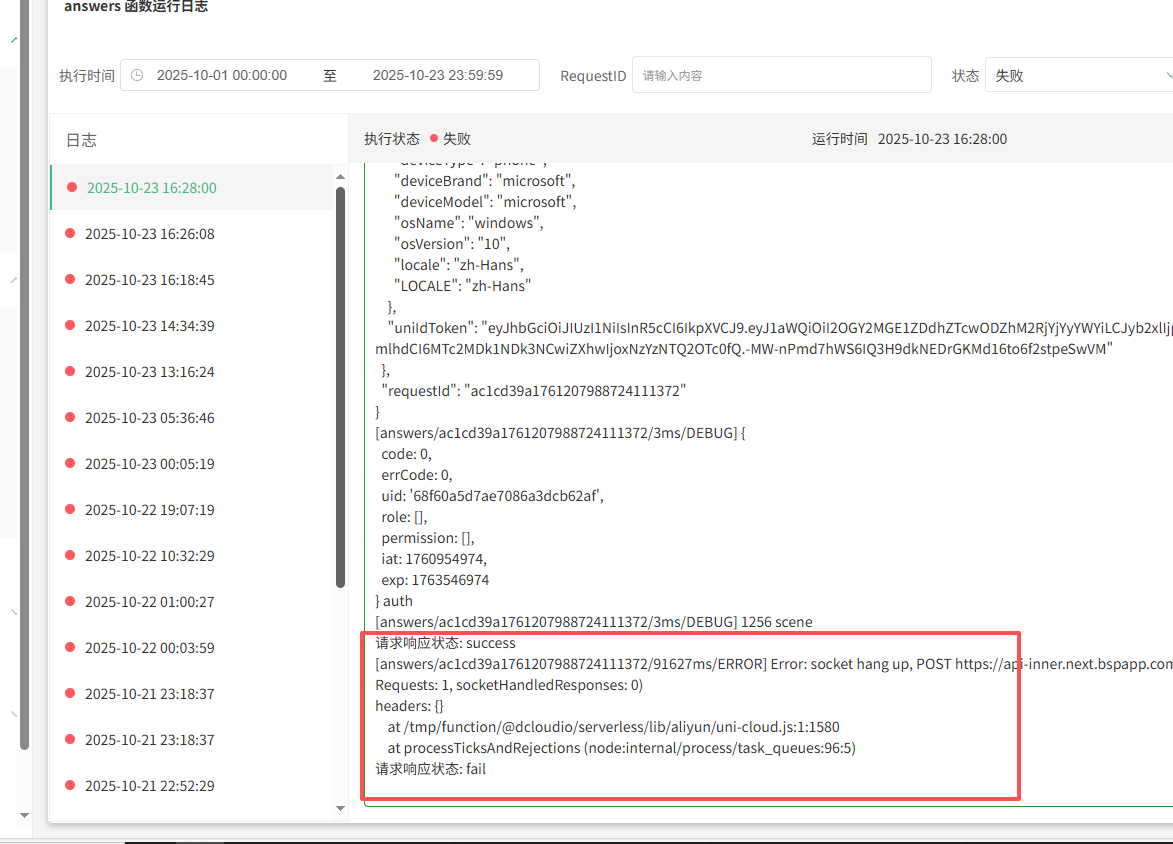Viewport: 1173px width, 844px height.
Task: Open end time picker 2025-10-23 23:59:59
Action: [437, 75]
